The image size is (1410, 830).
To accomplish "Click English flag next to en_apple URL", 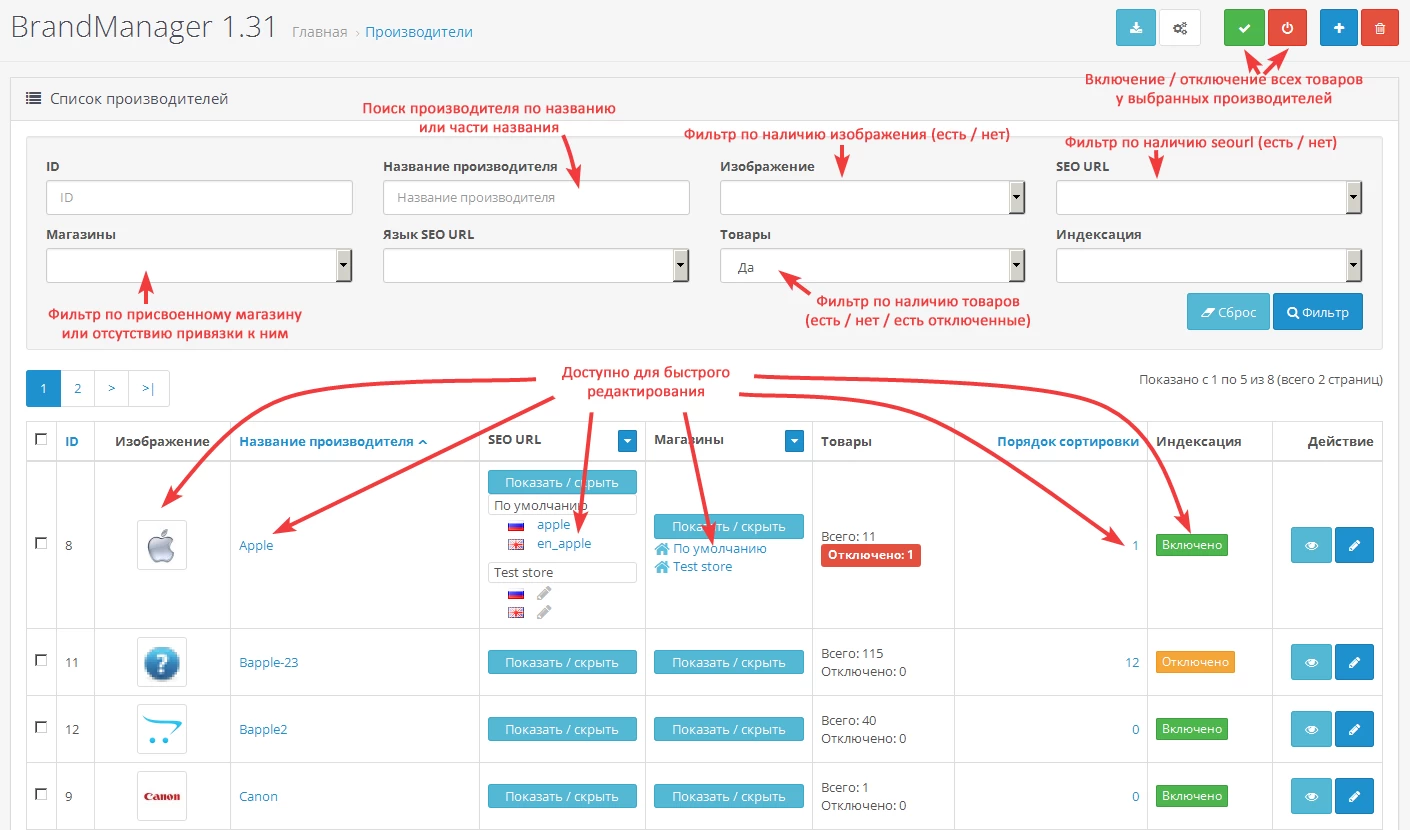I will (516, 544).
